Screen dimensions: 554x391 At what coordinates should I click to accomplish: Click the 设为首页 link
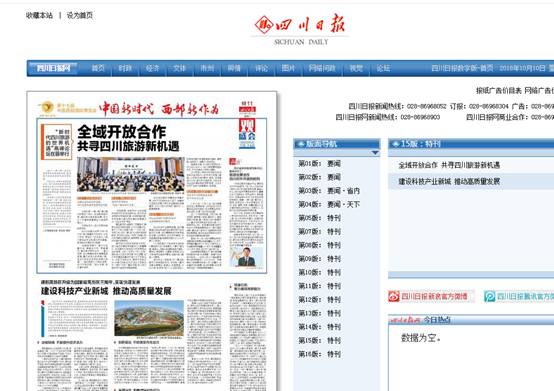(x=79, y=15)
